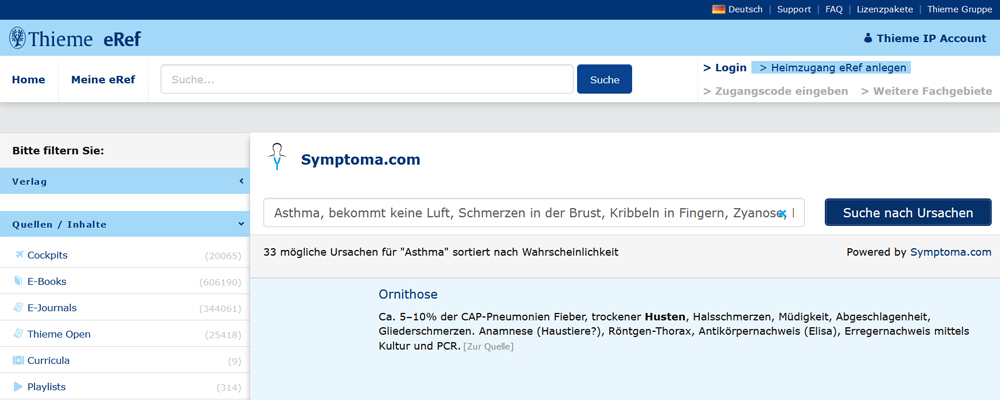
Task: Open the Support link
Action: [794, 10]
